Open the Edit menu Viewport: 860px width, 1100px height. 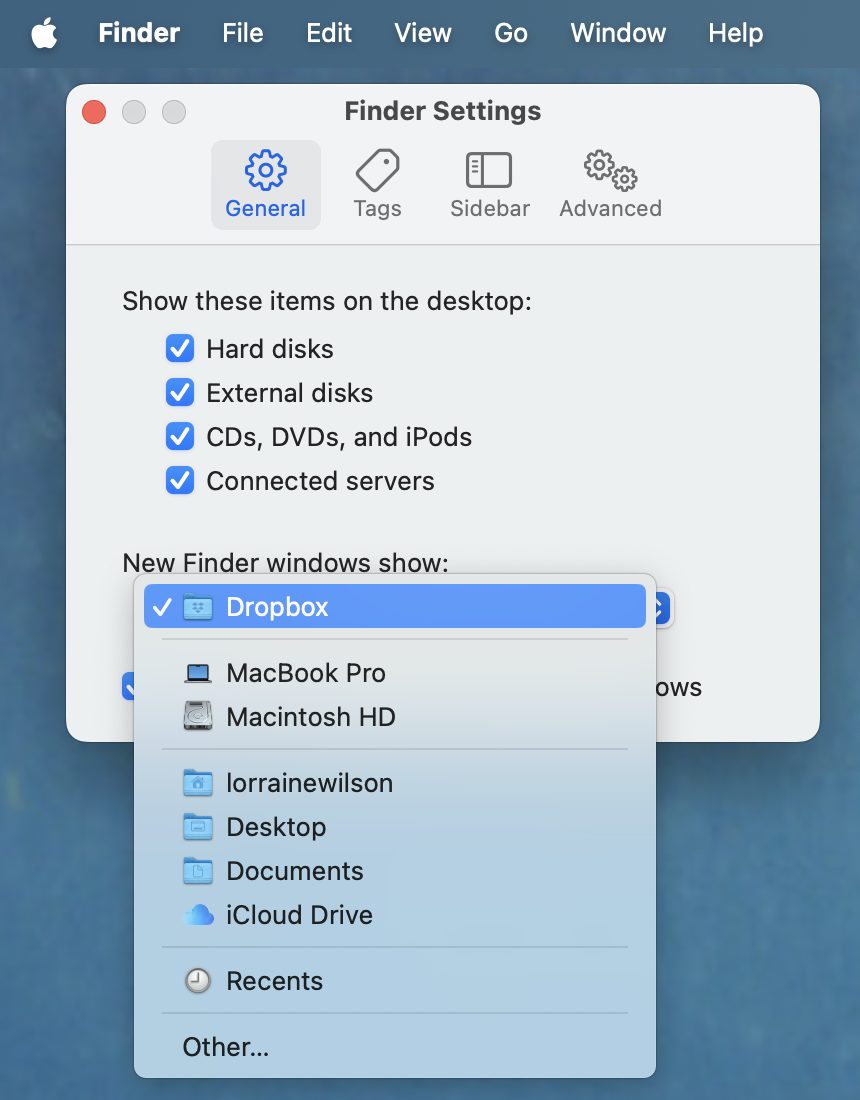(x=329, y=33)
